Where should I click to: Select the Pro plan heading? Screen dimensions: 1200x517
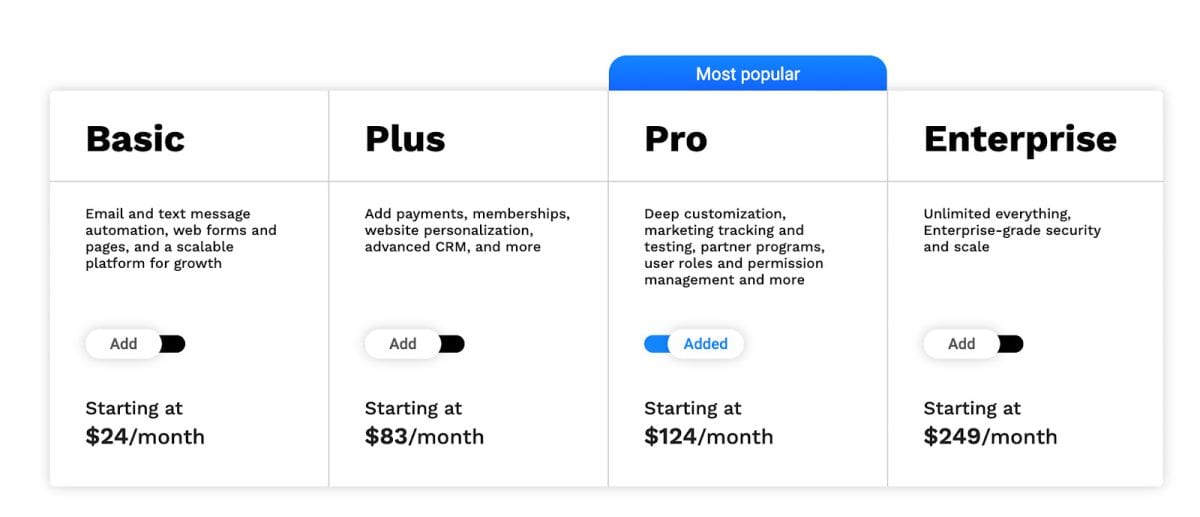pos(675,139)
